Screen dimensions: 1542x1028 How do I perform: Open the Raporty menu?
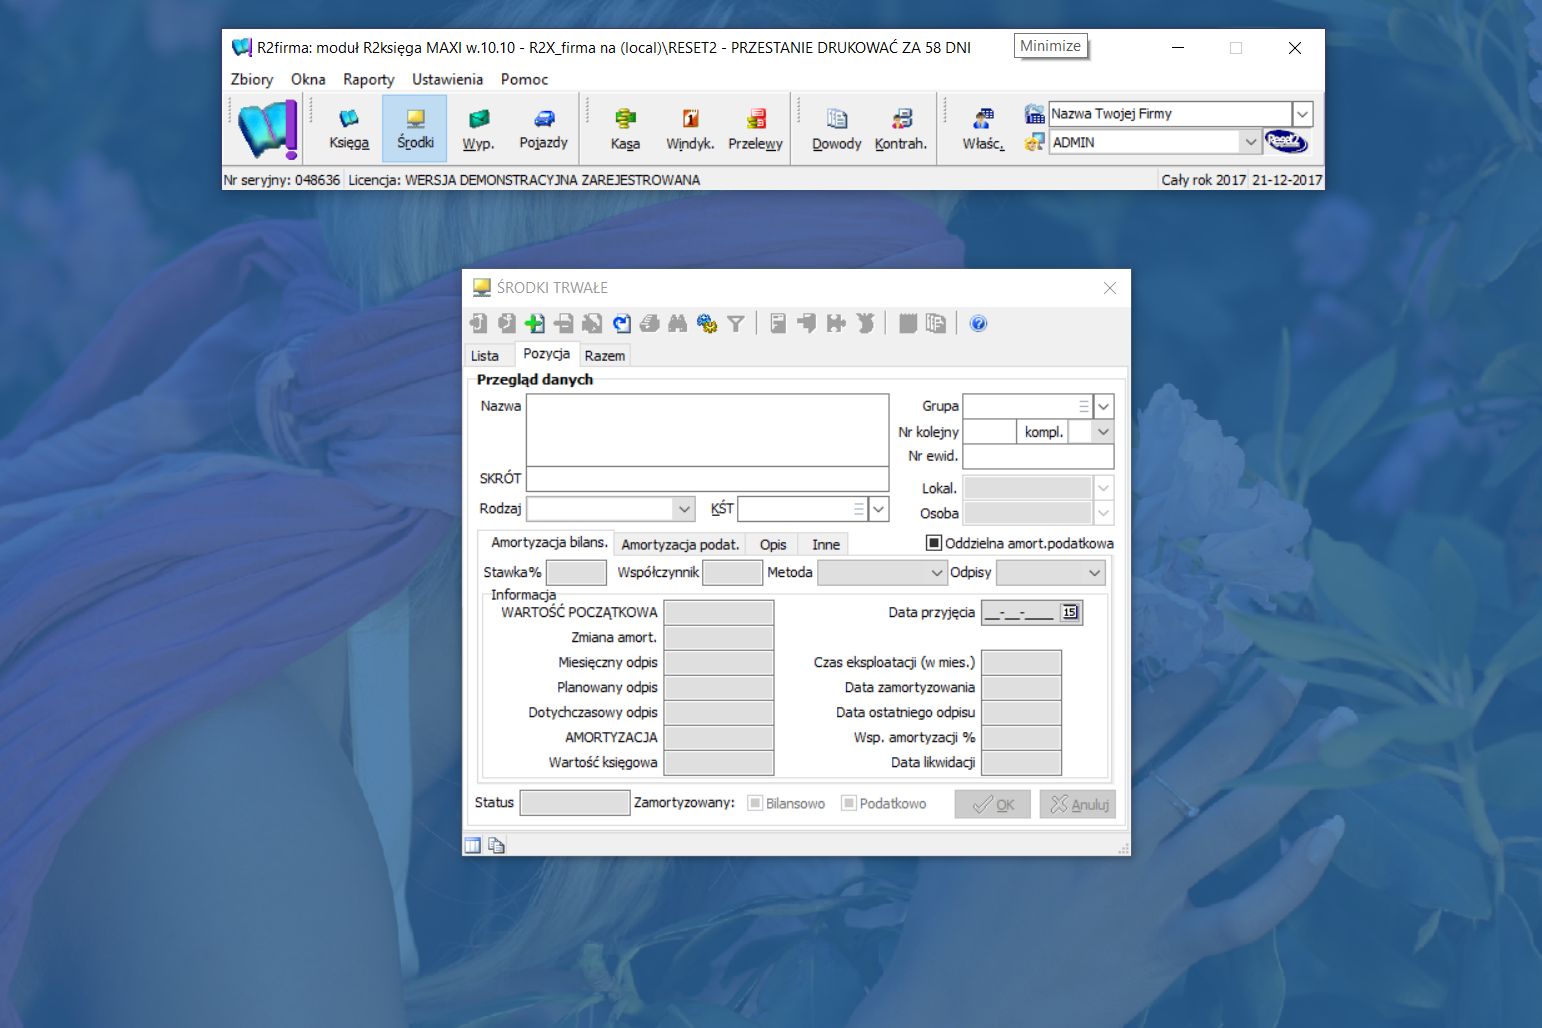click(x=368, y=79)
